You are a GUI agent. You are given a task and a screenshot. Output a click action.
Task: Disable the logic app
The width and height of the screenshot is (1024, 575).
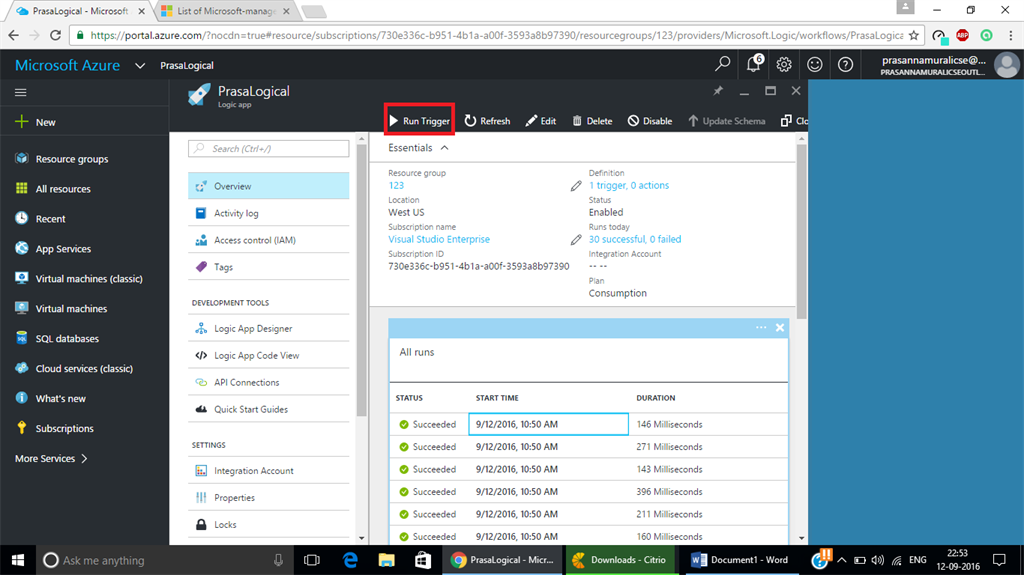650,121
